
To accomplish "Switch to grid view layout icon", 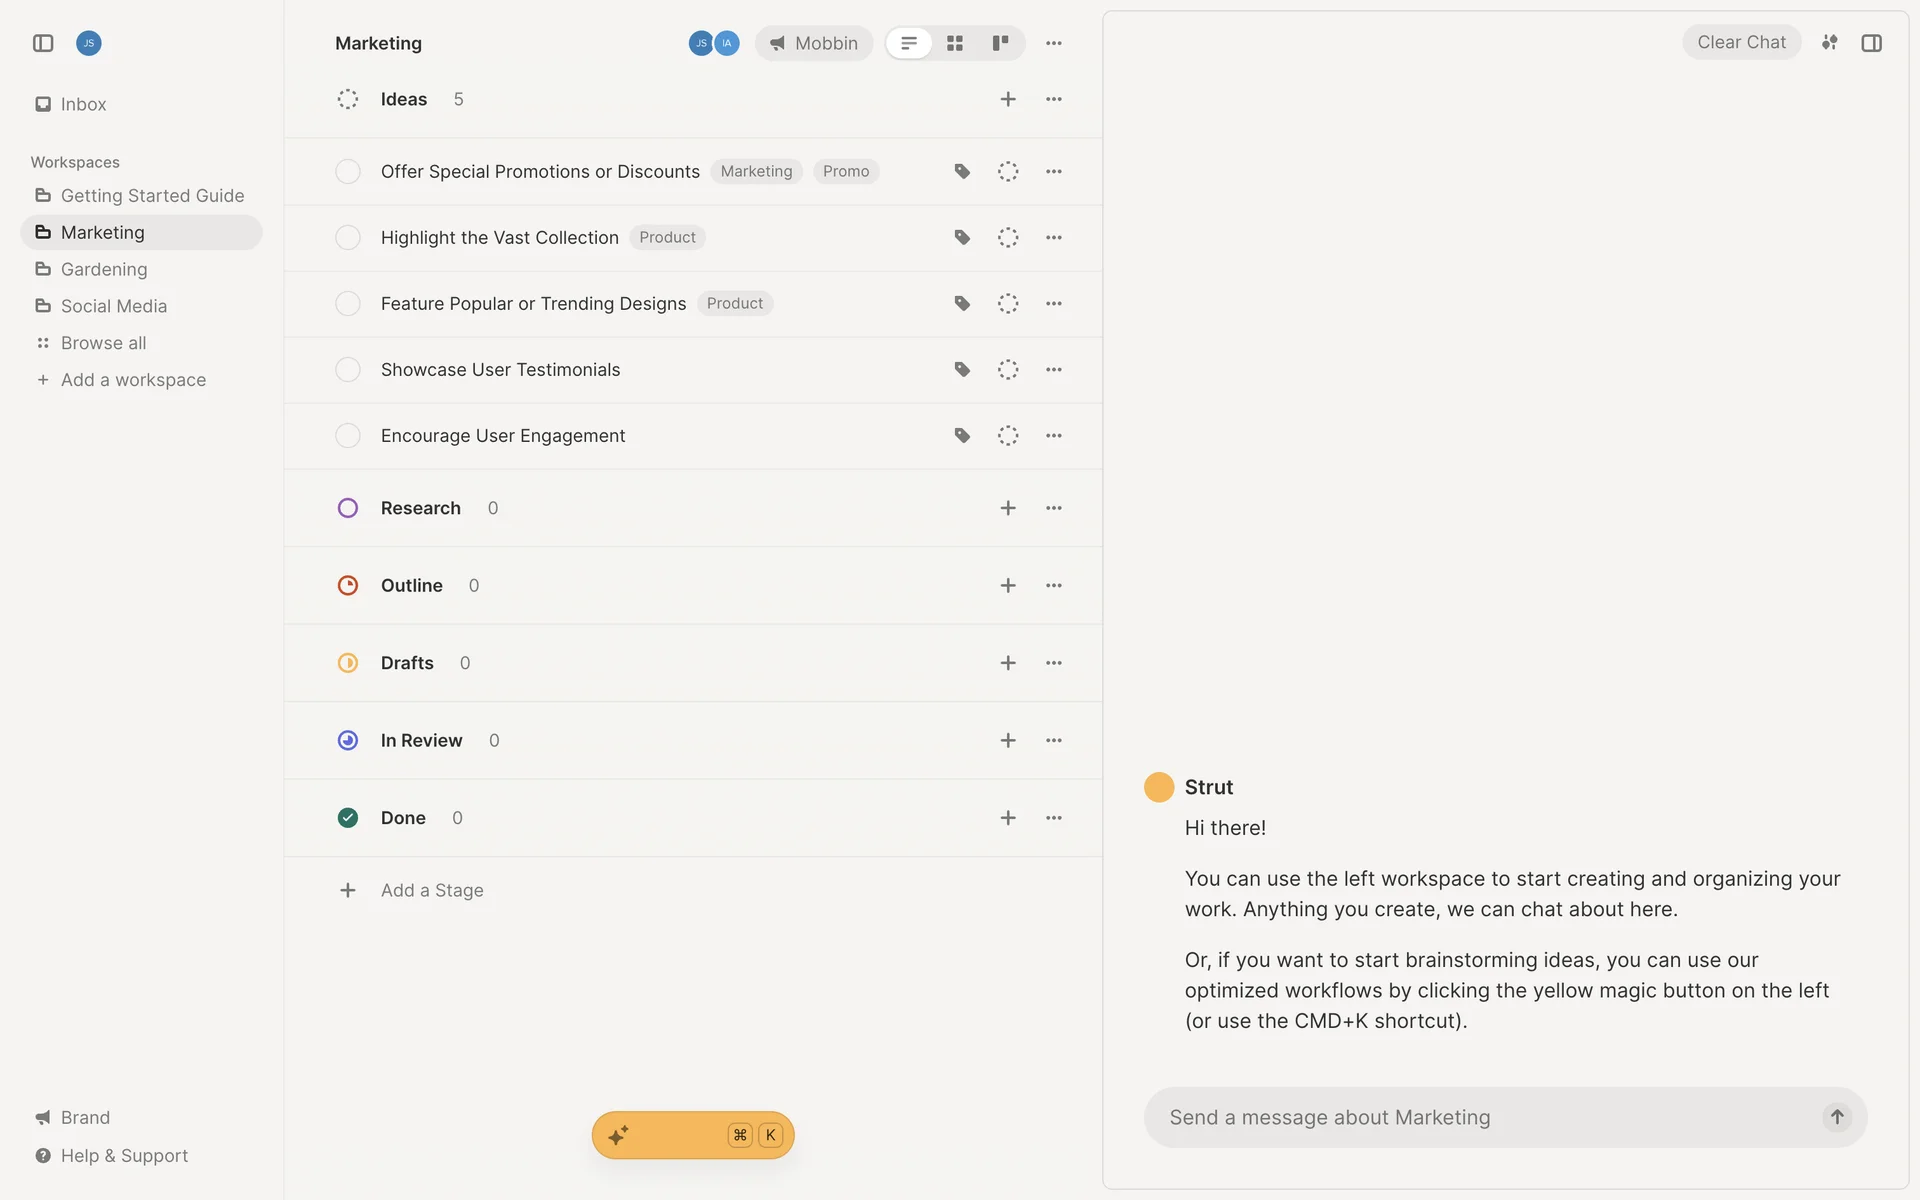I will click(955, 43).
